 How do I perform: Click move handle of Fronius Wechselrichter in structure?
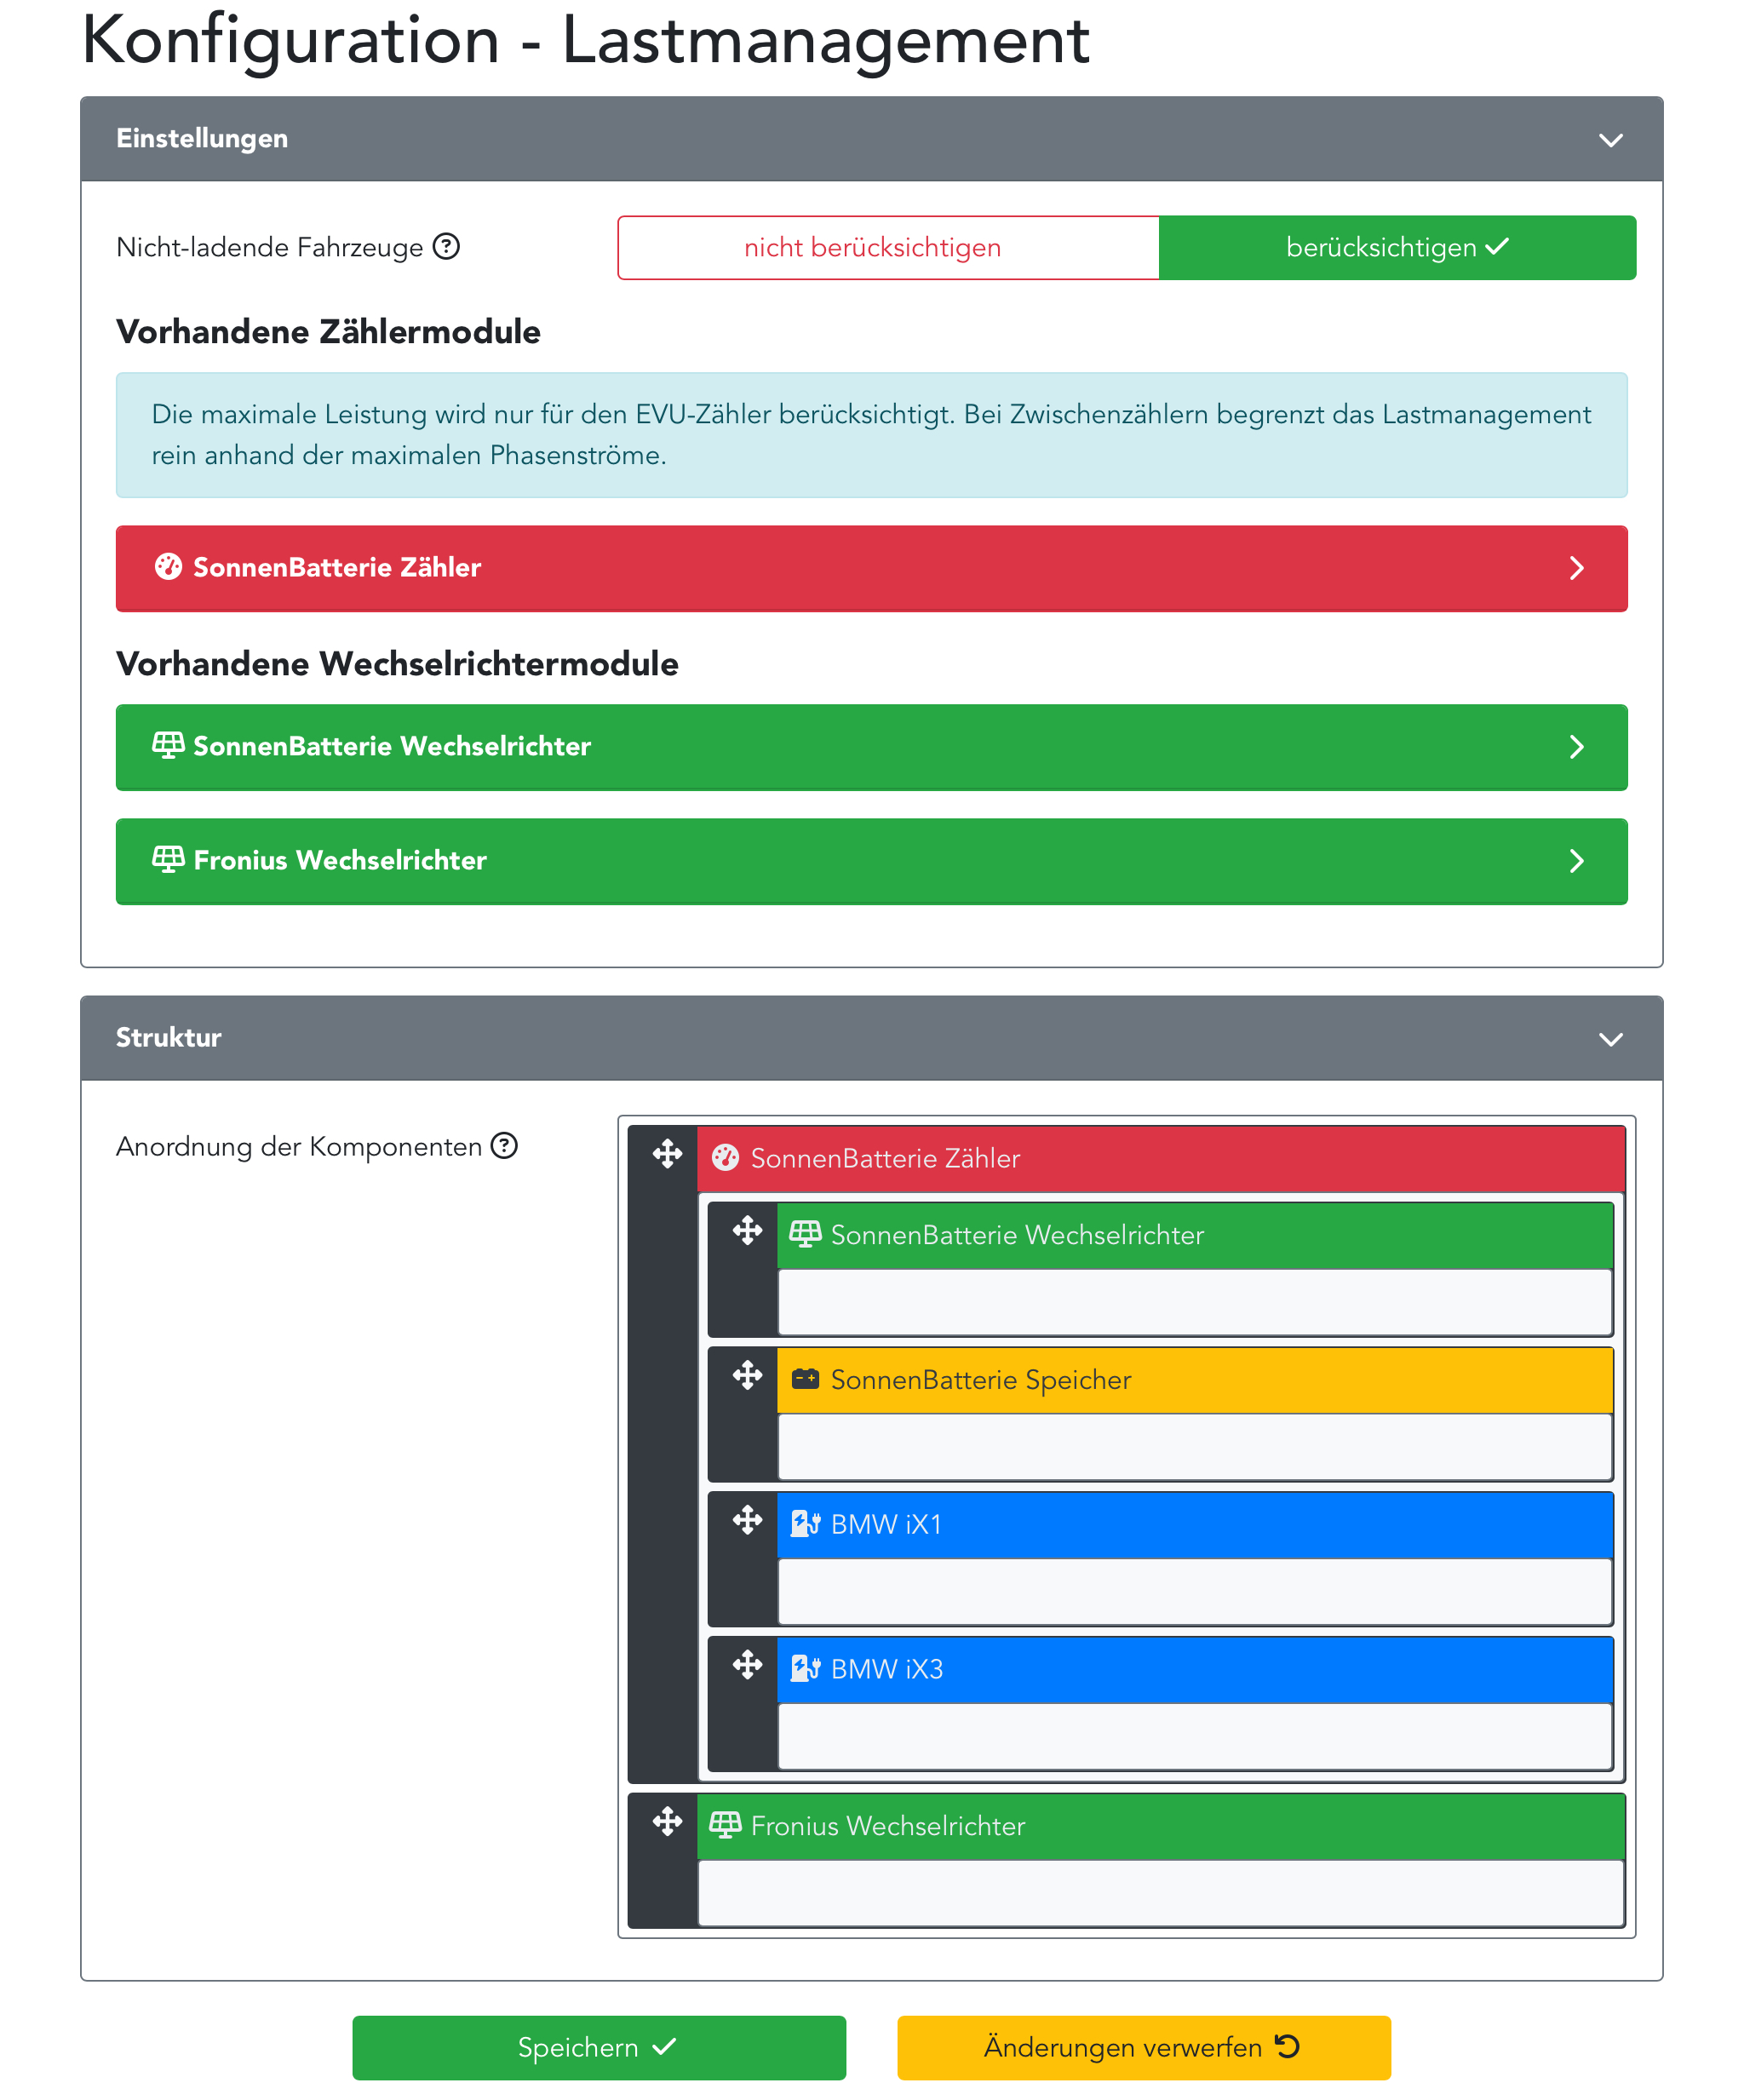pyautogui.click(x=667, y=1822)
